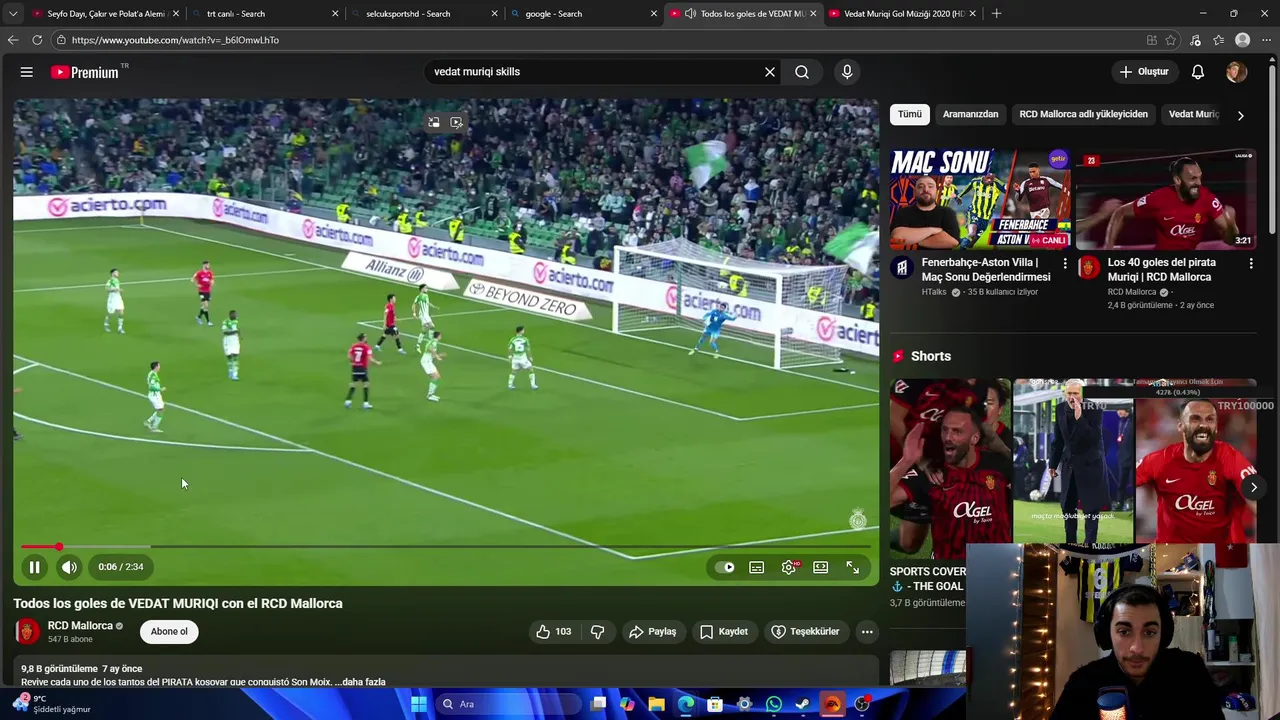
Task: Open Fenerbahçe-Aston Villa Maç Sonu thumbnail
Action: 980,199
